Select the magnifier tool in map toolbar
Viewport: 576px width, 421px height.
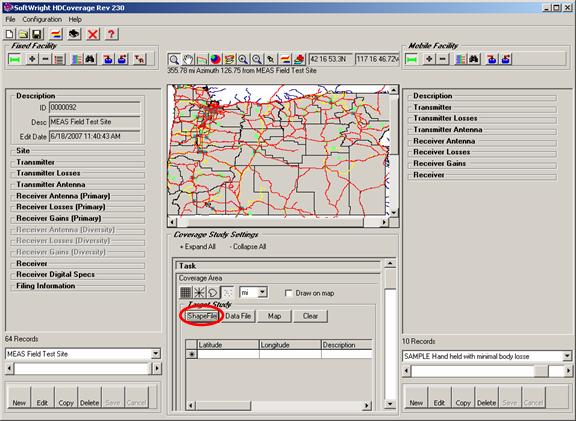click(174, 59)
